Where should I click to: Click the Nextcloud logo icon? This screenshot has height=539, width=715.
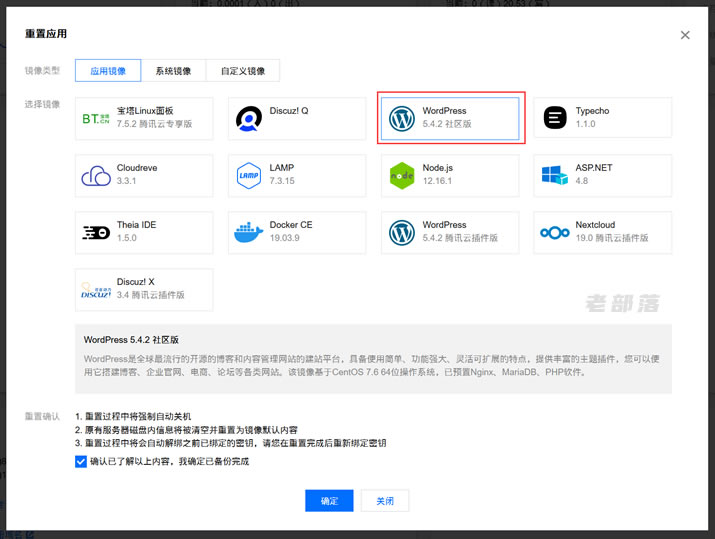(x=555, y=233)
